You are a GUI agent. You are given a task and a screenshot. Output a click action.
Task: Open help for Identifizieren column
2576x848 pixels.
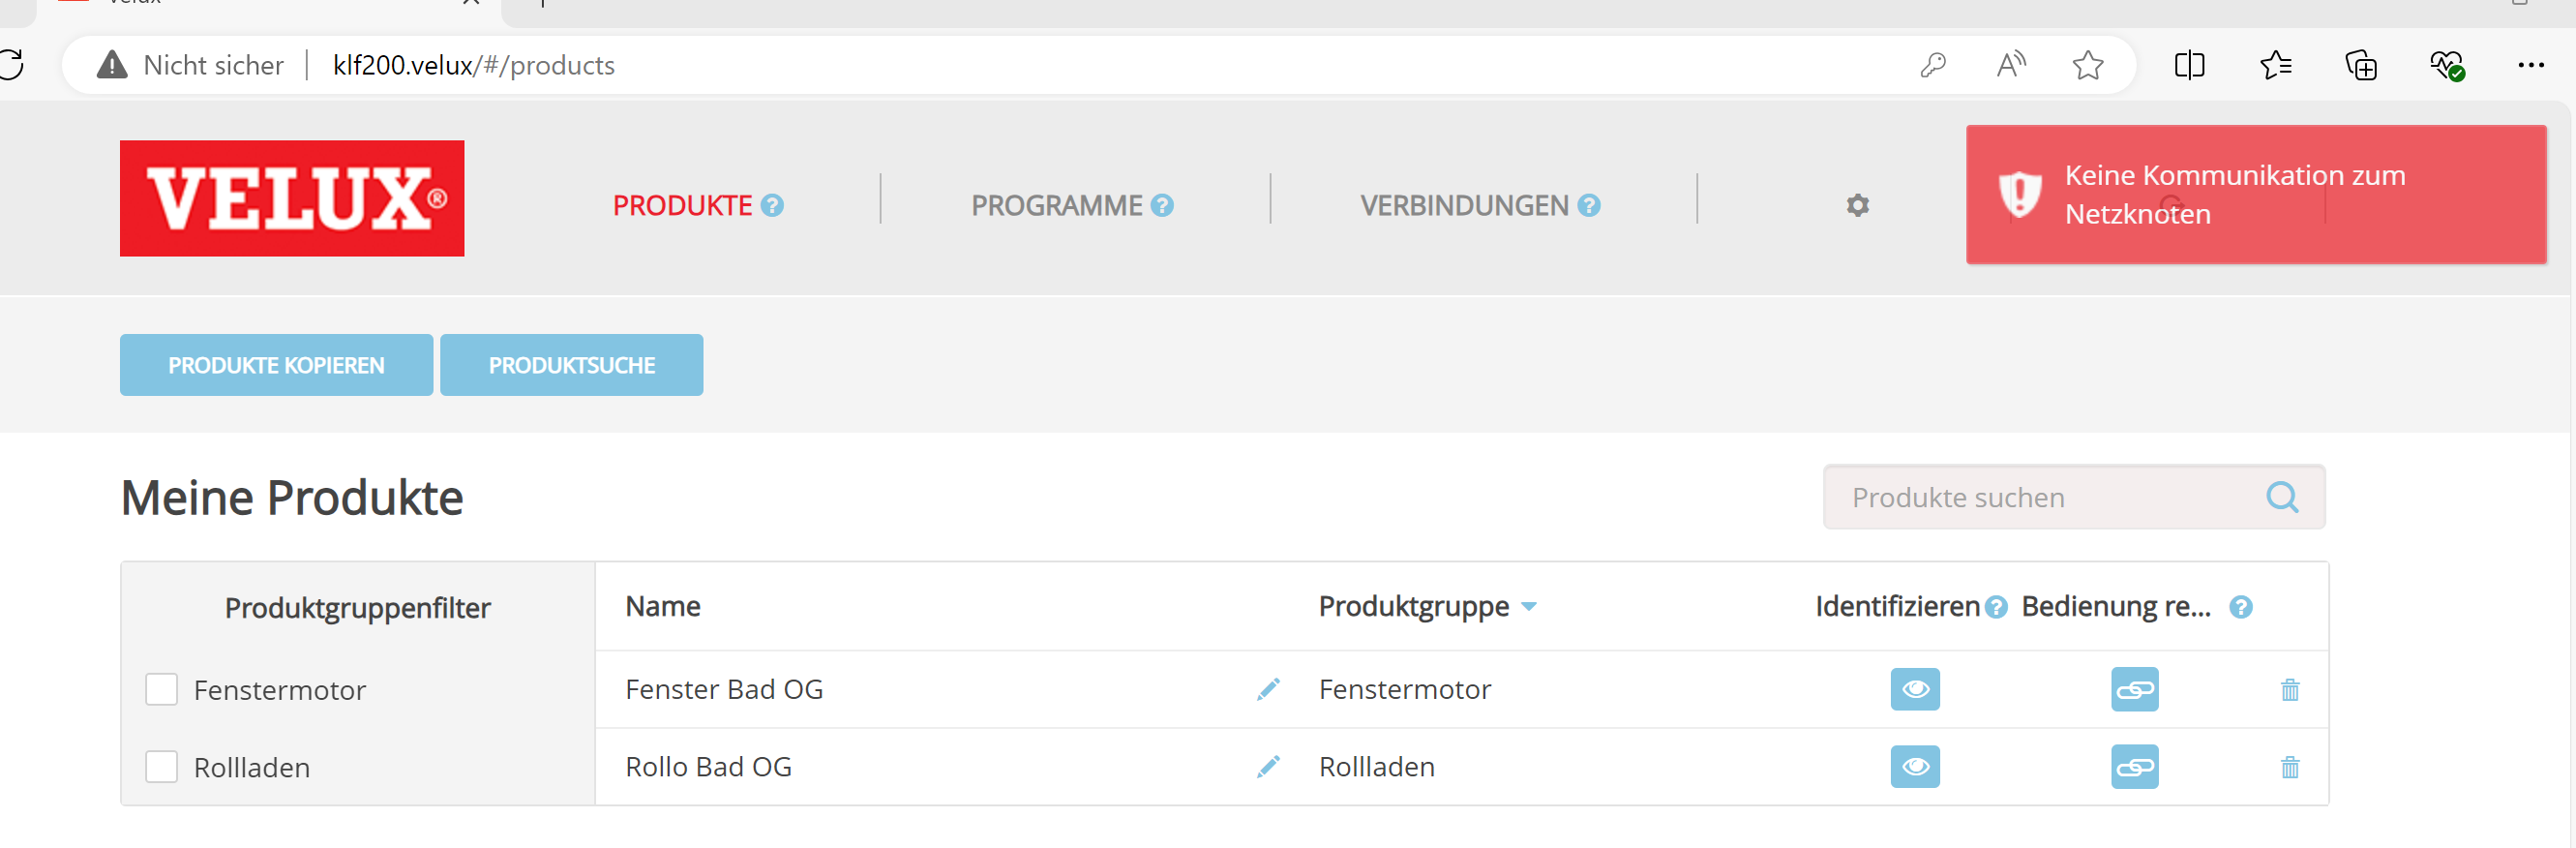(1996, 607)
